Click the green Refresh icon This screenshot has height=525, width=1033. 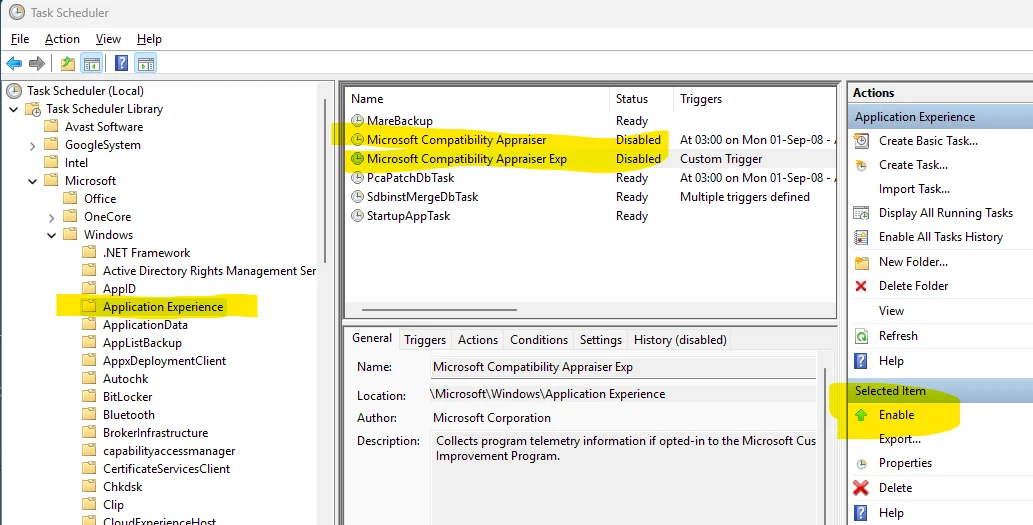coord(861,336)
